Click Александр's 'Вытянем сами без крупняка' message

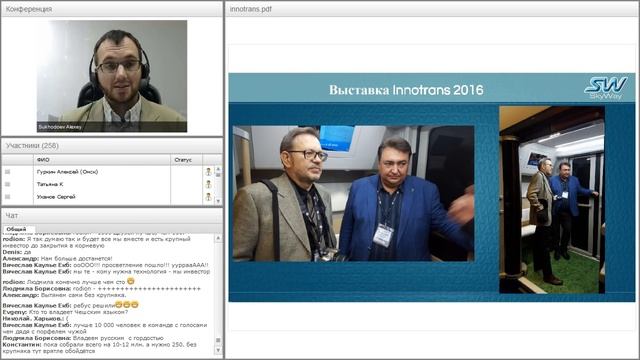pyautogui.click(x=64, y=295)
